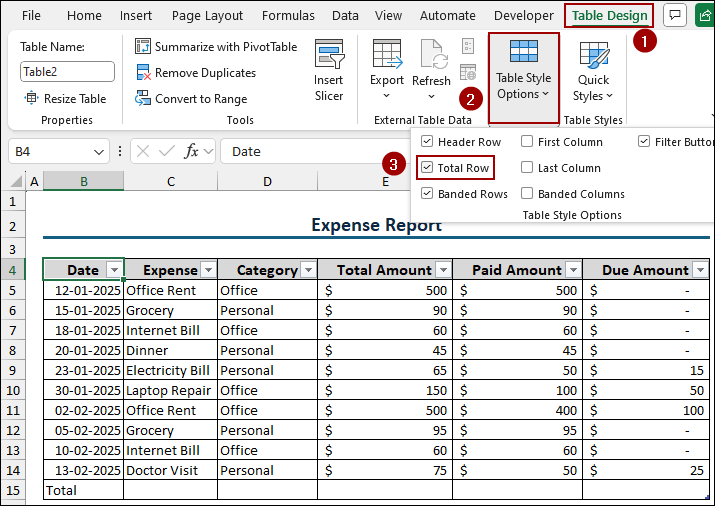Screen dimensions: 715x506
Task: Click the Table Style Options button
Action: [523, 78]
